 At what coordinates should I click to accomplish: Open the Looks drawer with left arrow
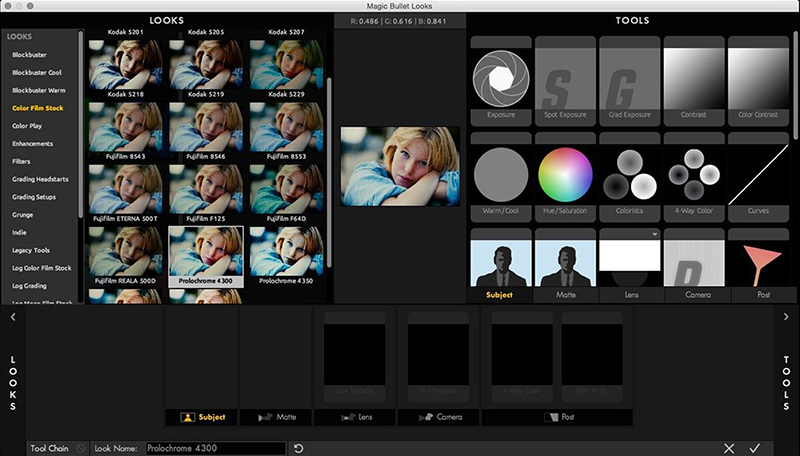click(x=13, y=317)
